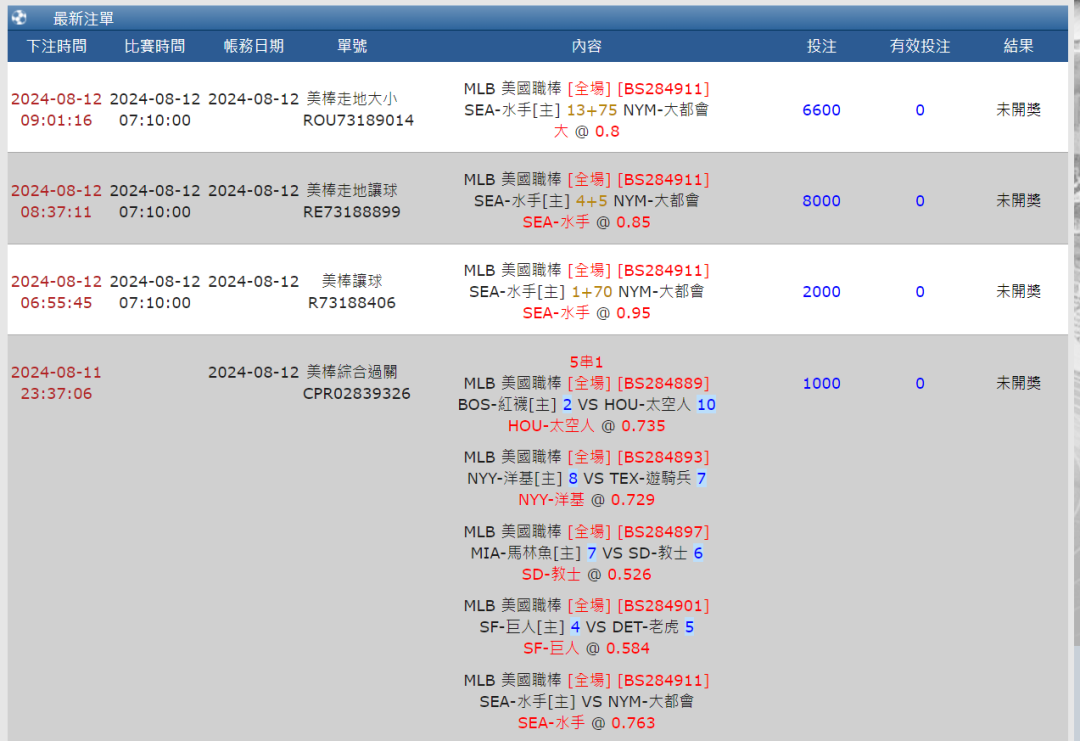Click the 最新注單 panel title

(x=83, y=19)
